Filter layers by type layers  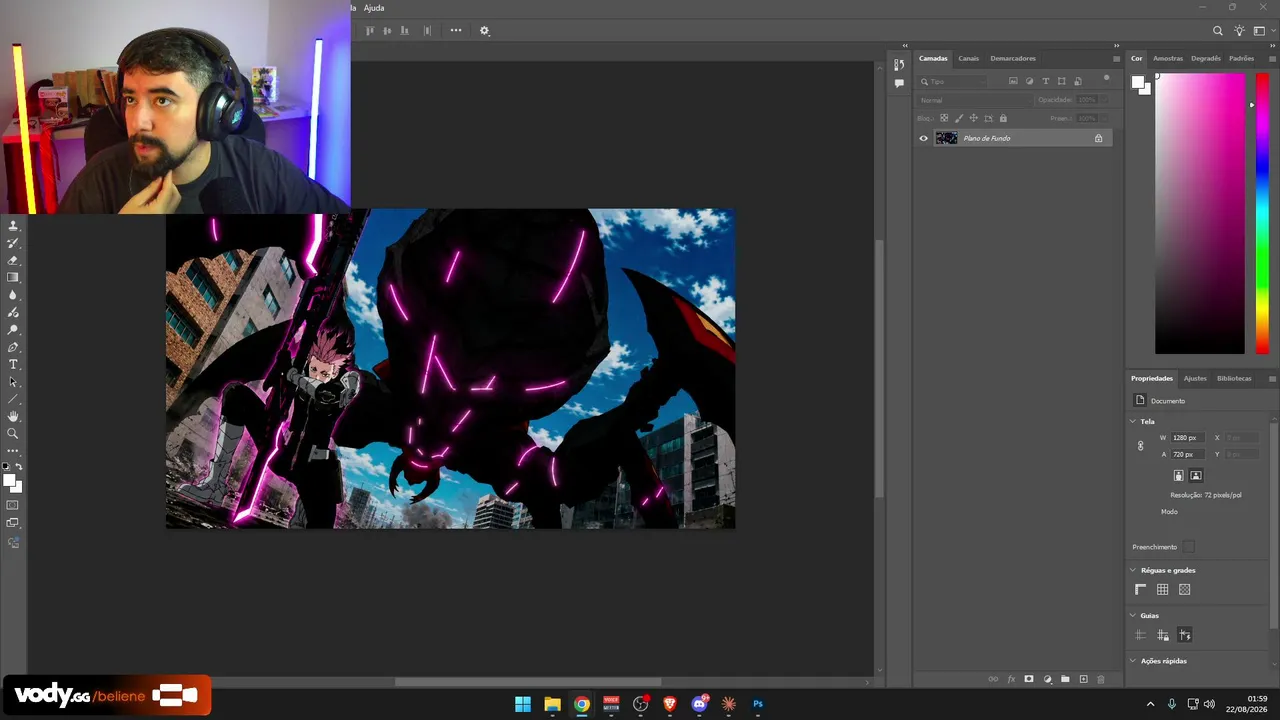click(1045, 81)
